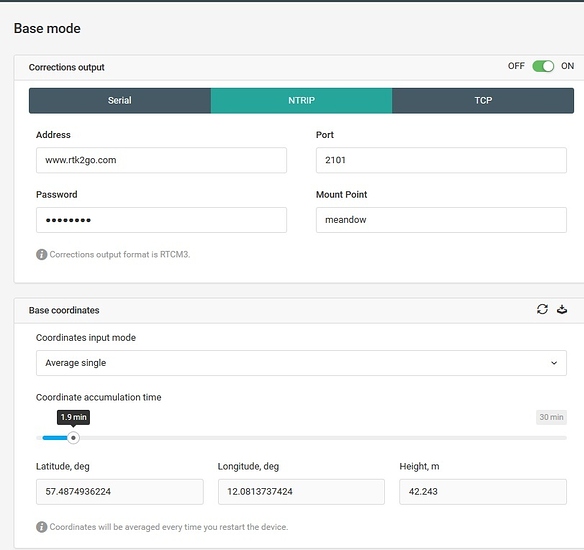Click the Height, m input field
The height and width of the screenshot is (550, 584).
click(x=483, y=492)
